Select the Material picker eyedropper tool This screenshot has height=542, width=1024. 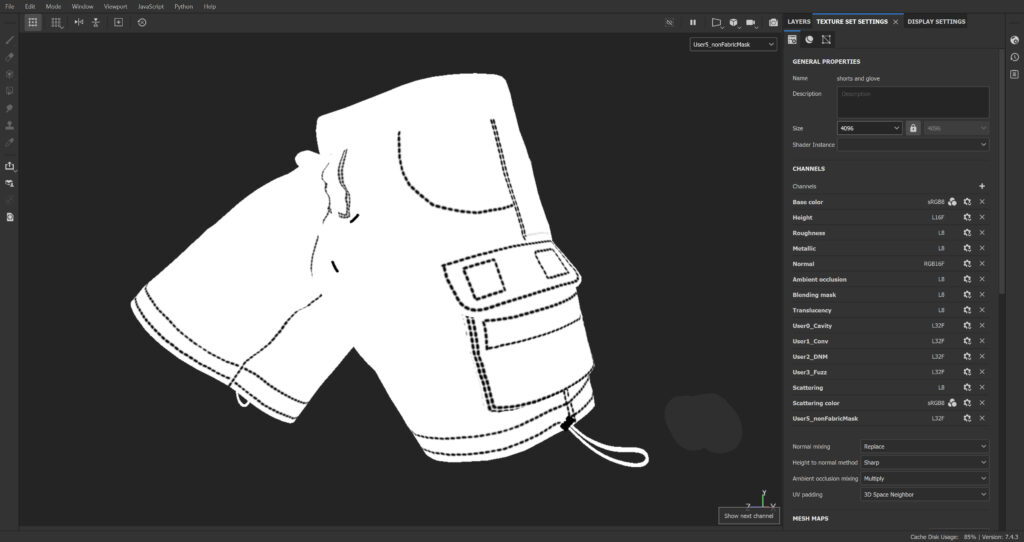[10, 142]
